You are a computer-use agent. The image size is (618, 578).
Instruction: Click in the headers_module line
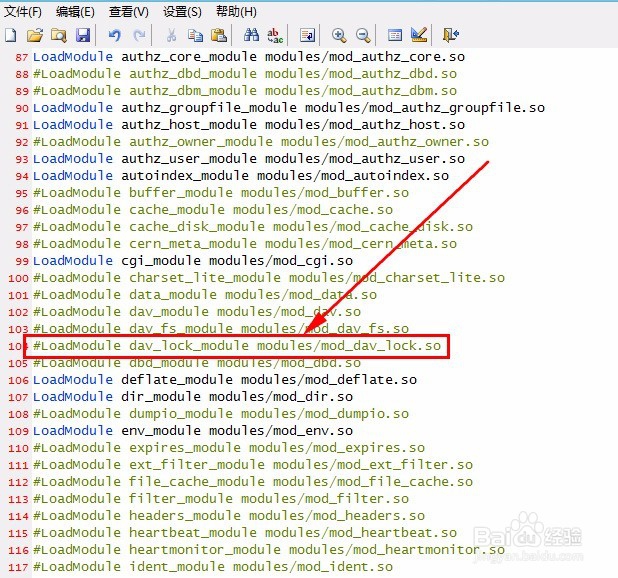[229, 516]
